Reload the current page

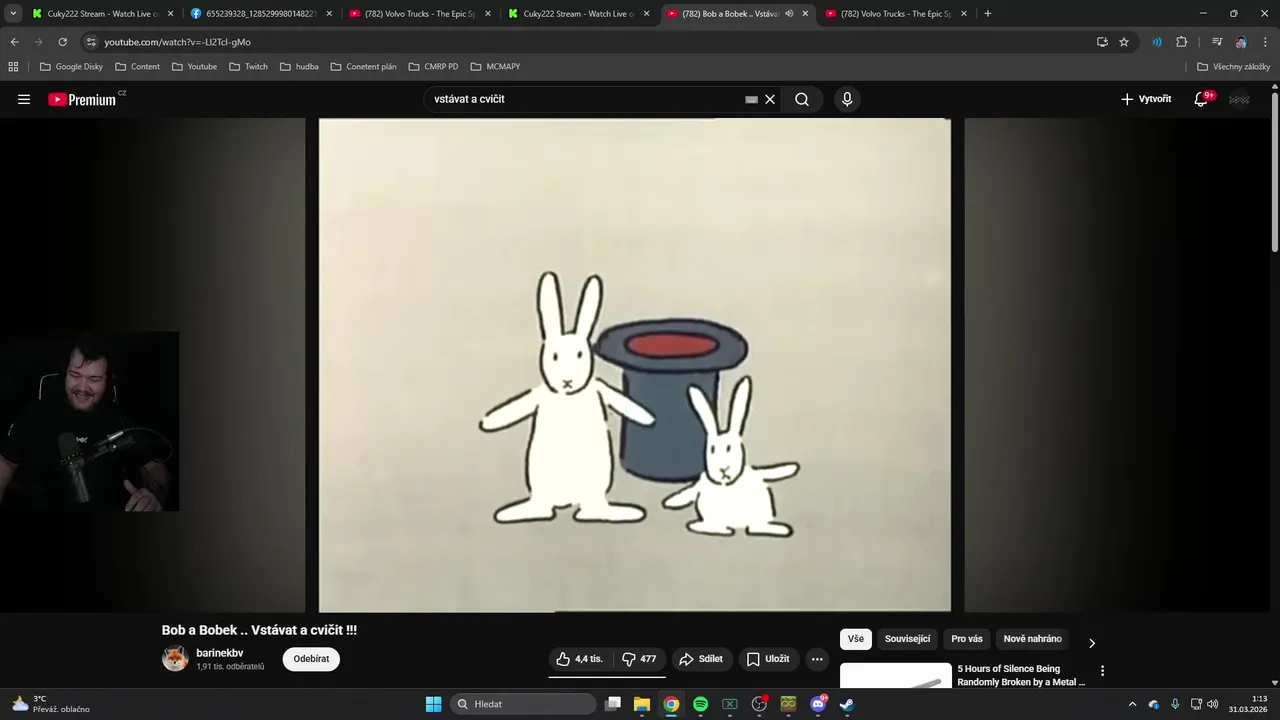pyautogui.click(x=62, y=42)
